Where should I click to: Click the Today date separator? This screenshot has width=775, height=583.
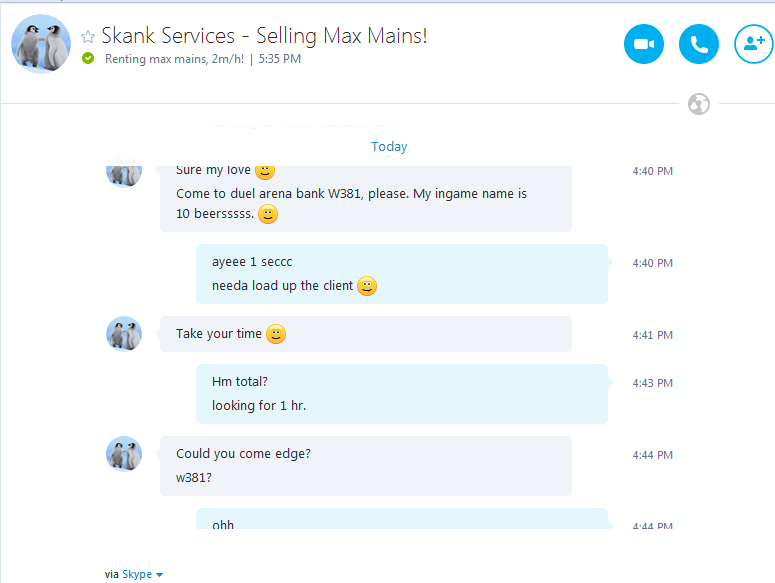[x=389, y=146]
